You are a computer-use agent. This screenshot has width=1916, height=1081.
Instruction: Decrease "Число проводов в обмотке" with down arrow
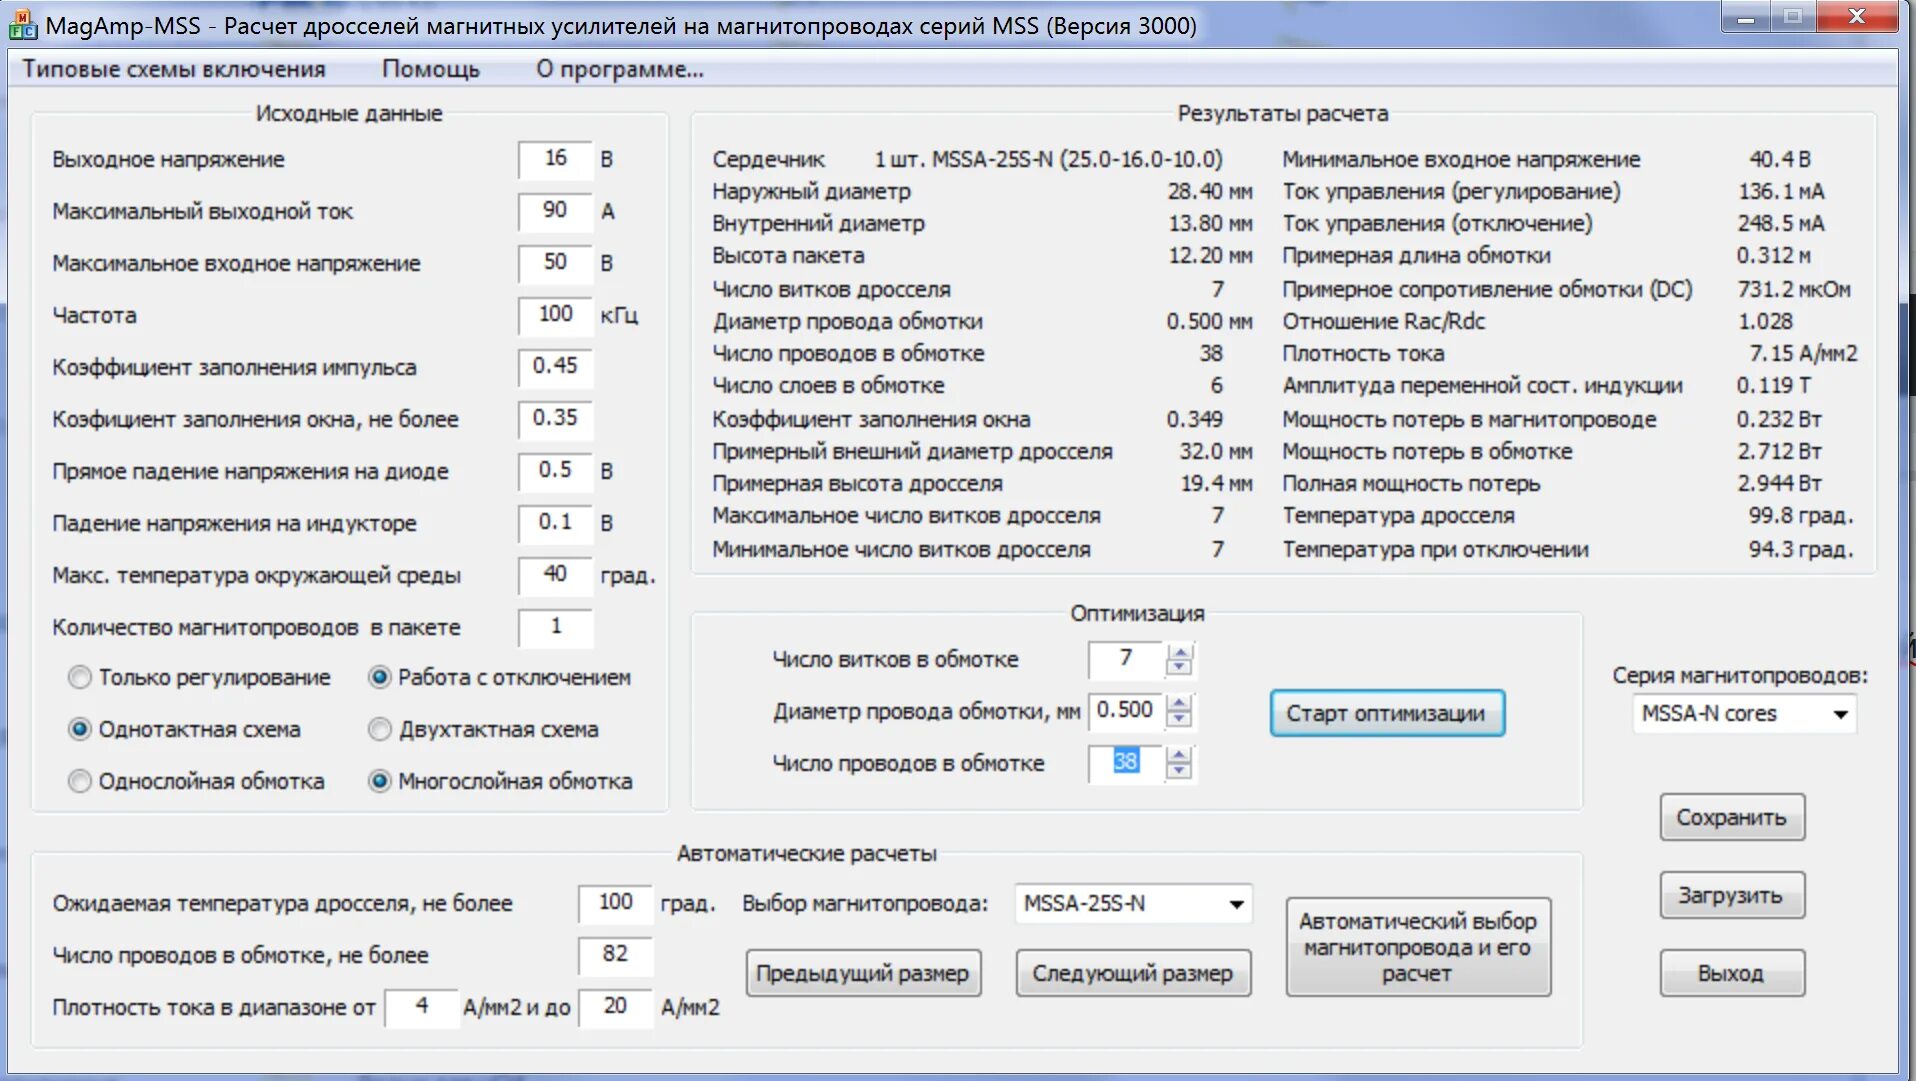[1180, 772]
